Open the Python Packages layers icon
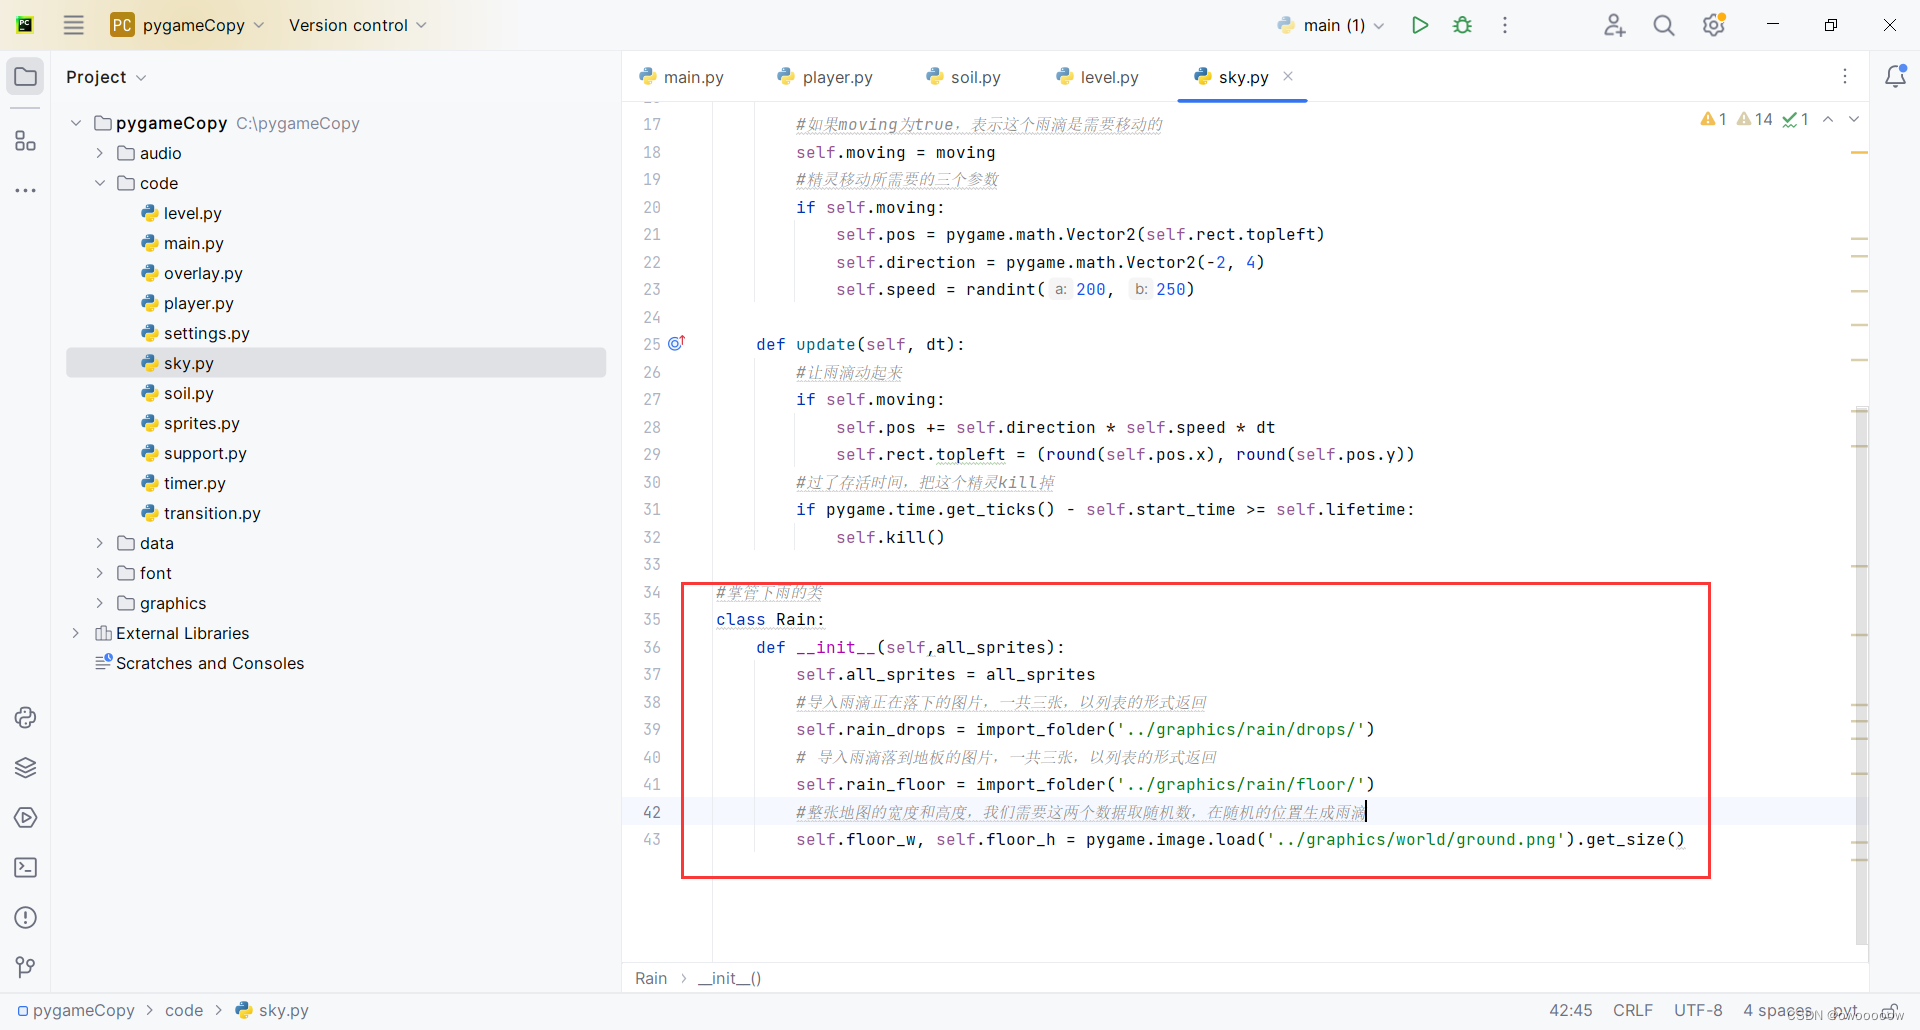 point(26,768)
